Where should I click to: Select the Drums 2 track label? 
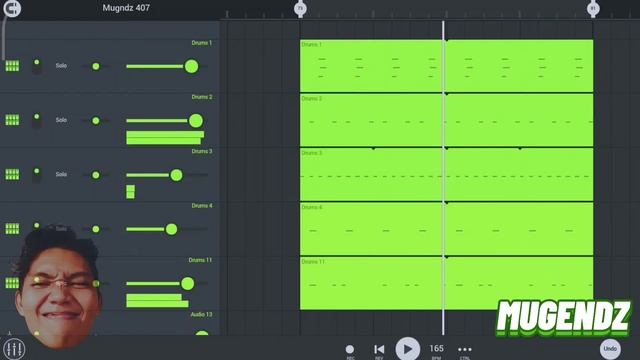point(202,97)
